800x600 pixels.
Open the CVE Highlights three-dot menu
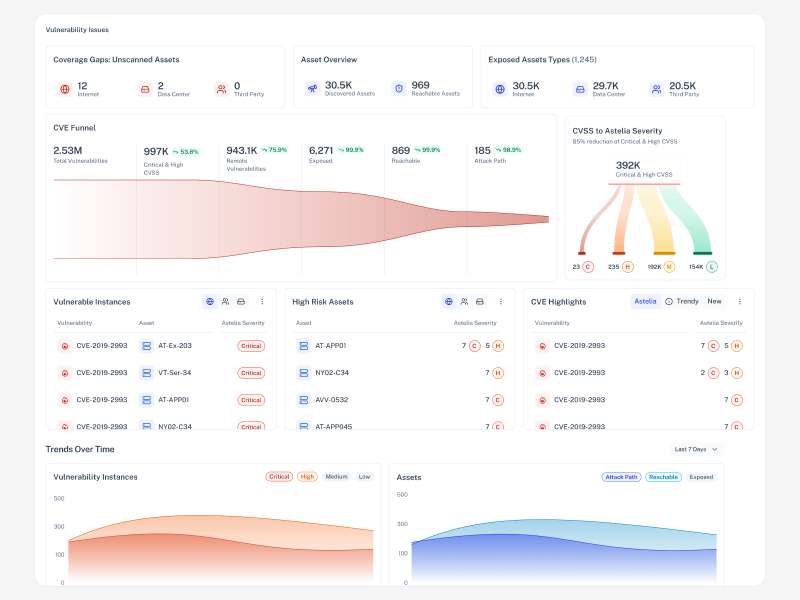coord(740,301)
